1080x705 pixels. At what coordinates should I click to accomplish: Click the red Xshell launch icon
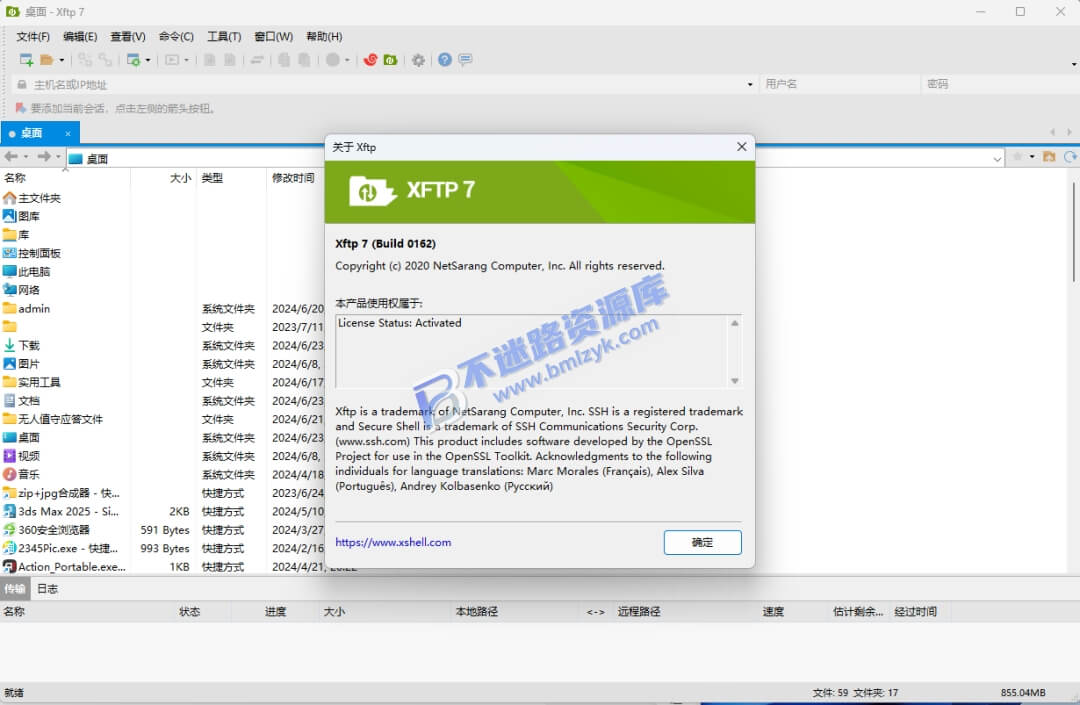click(371, 60)
